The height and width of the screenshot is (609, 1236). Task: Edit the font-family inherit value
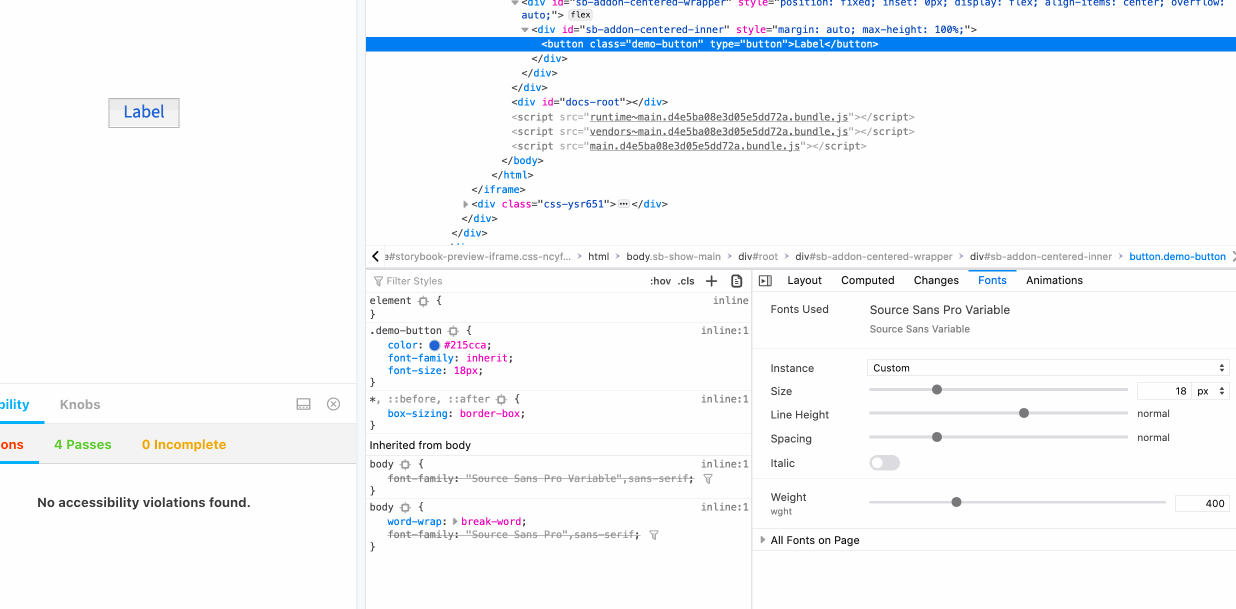[485, 358]
